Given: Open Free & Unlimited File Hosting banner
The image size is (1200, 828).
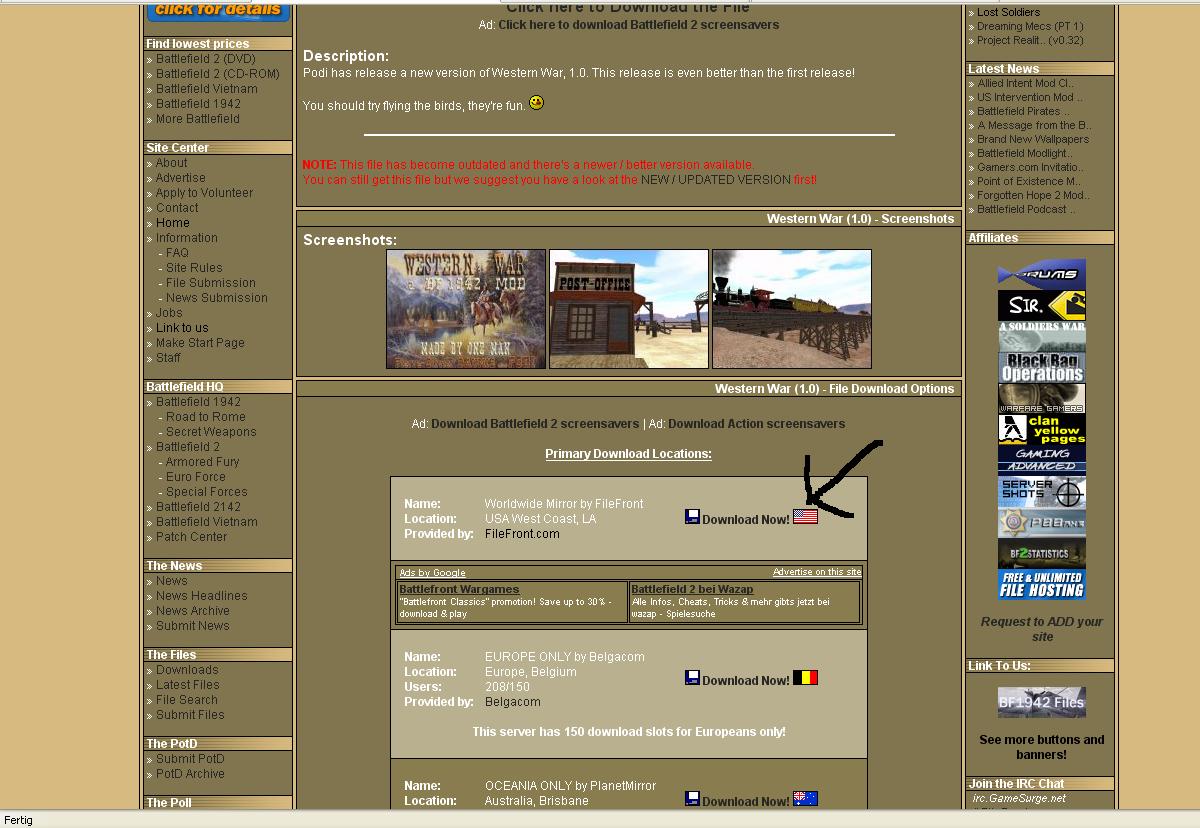Looking at the screenshot, I should [1041, 584].
